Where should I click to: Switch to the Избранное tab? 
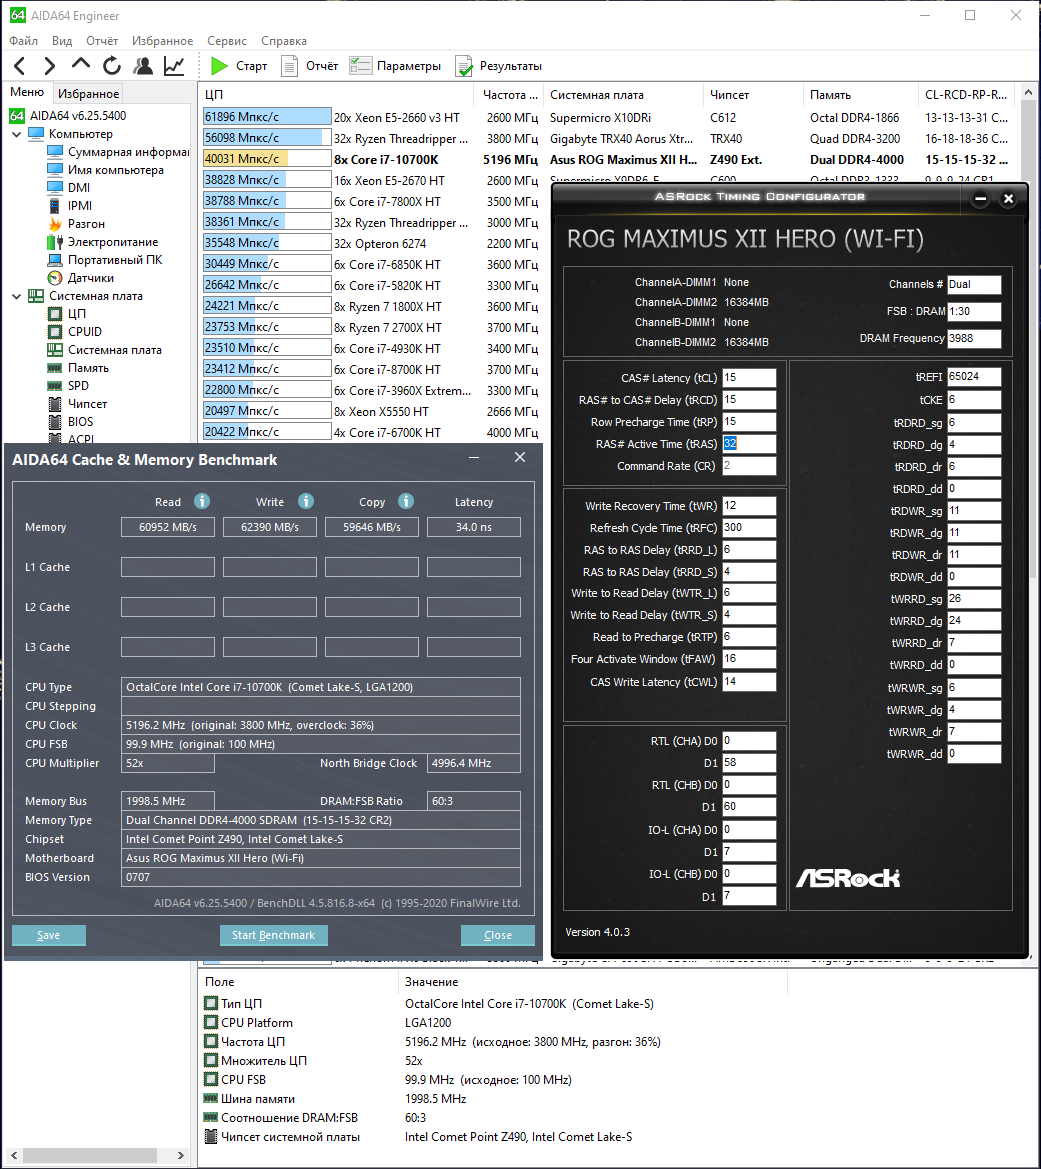[88, 93]
